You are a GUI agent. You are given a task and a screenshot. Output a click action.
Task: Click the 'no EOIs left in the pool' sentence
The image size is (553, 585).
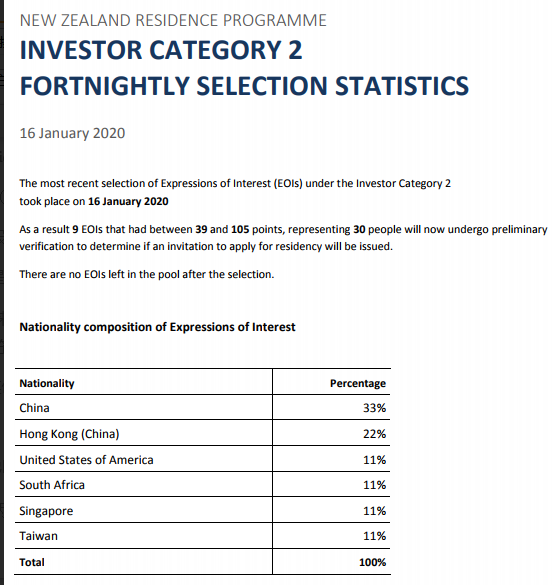pos(147,274)
